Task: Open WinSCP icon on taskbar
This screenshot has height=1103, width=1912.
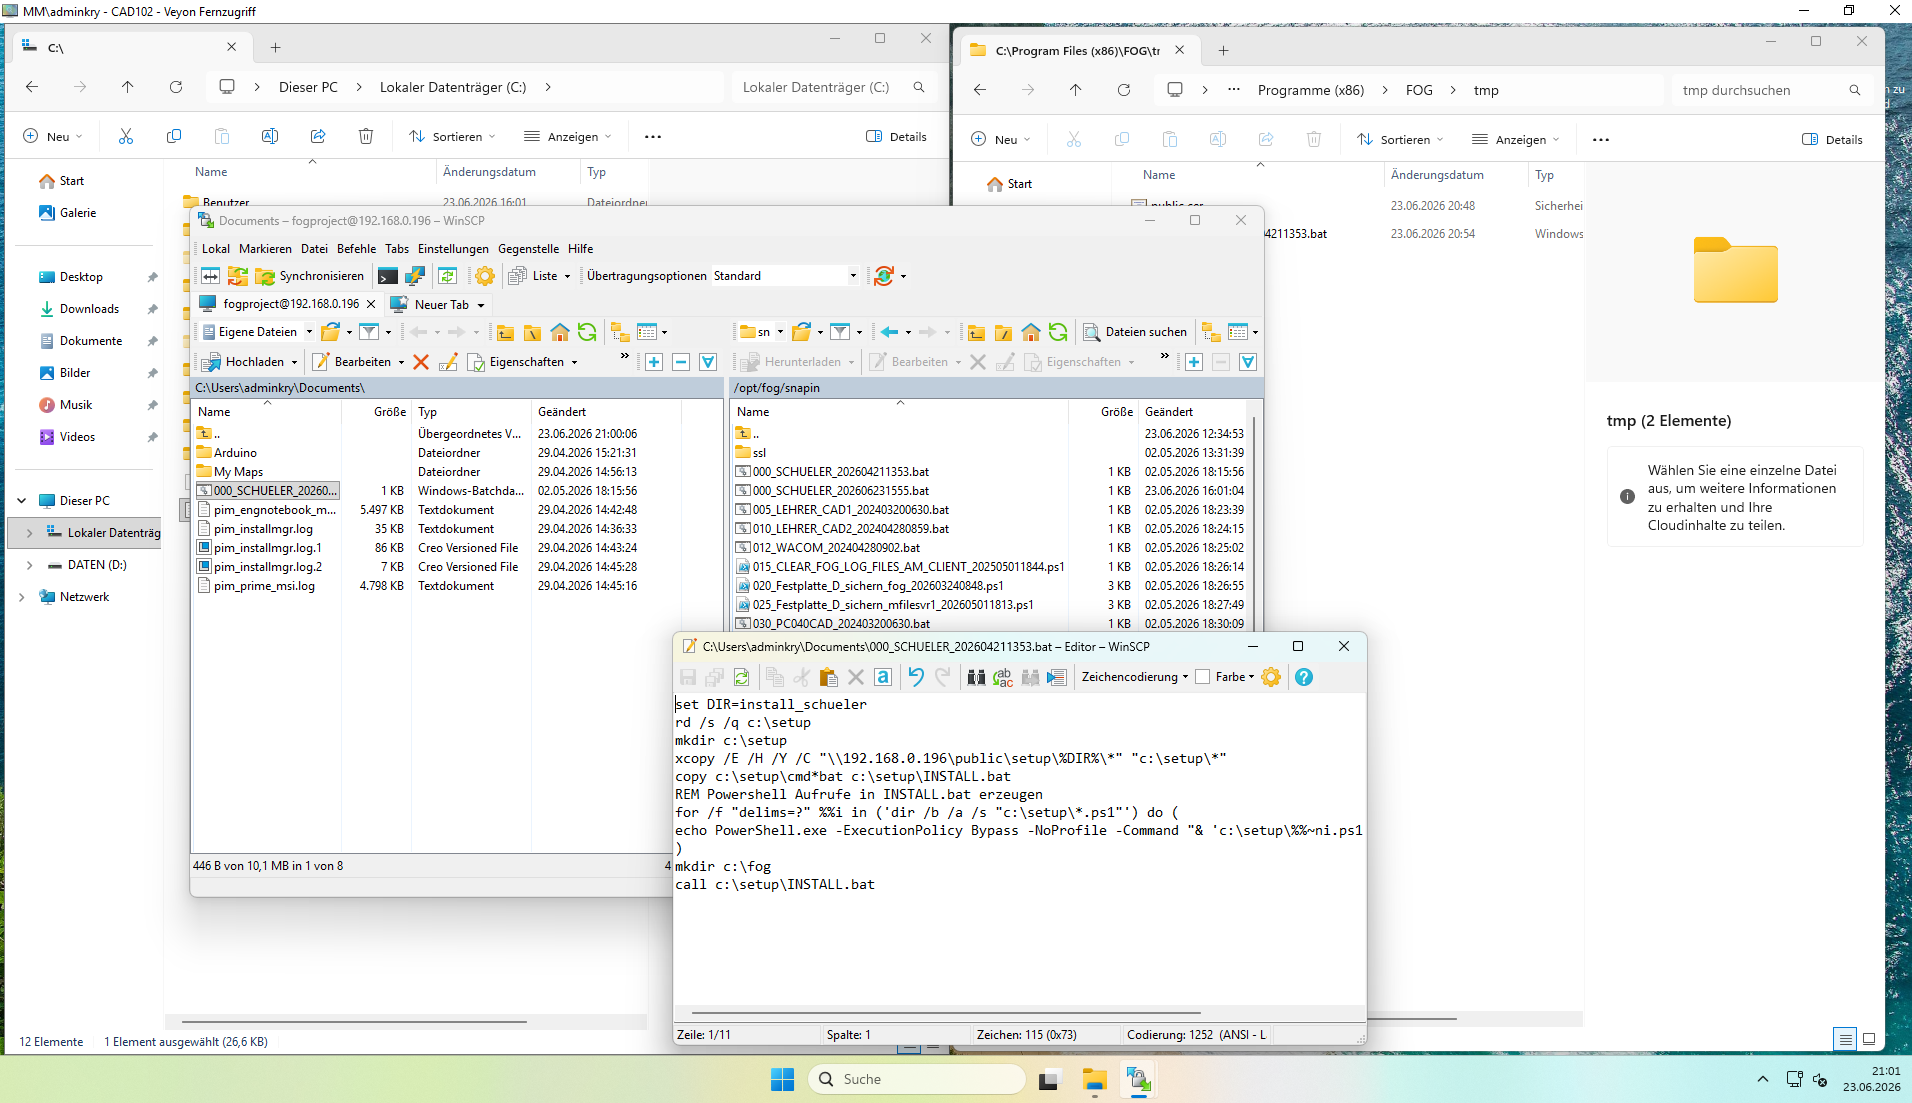Action: pos(1138,1079)
